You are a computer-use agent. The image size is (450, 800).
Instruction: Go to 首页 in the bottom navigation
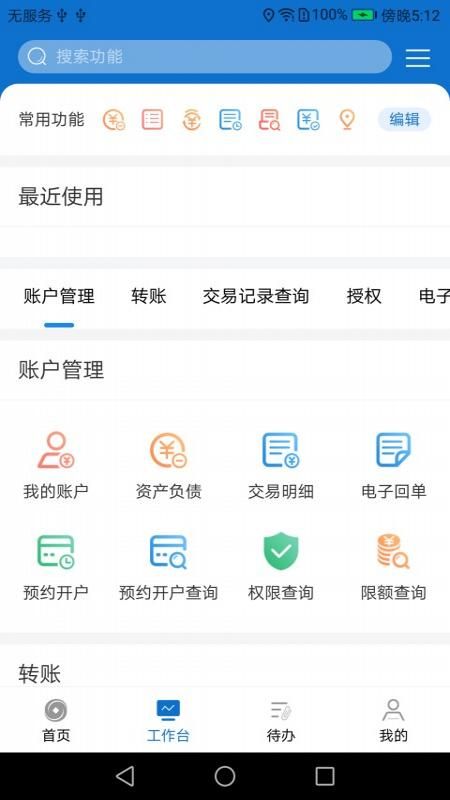tap(56, 720)
